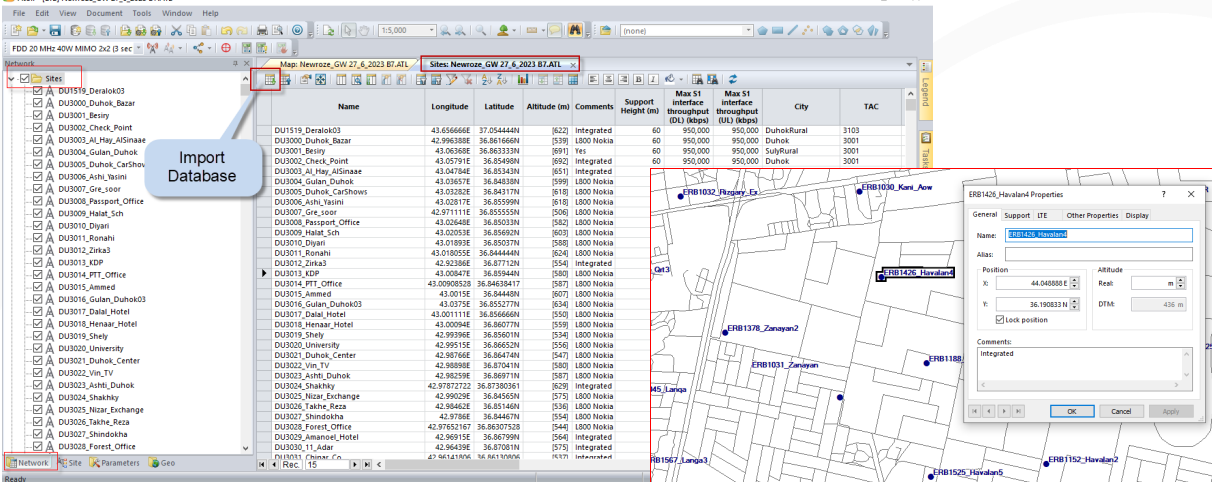
Task: Click the binoculars Find icon
Action: click(x=574, y=31)
